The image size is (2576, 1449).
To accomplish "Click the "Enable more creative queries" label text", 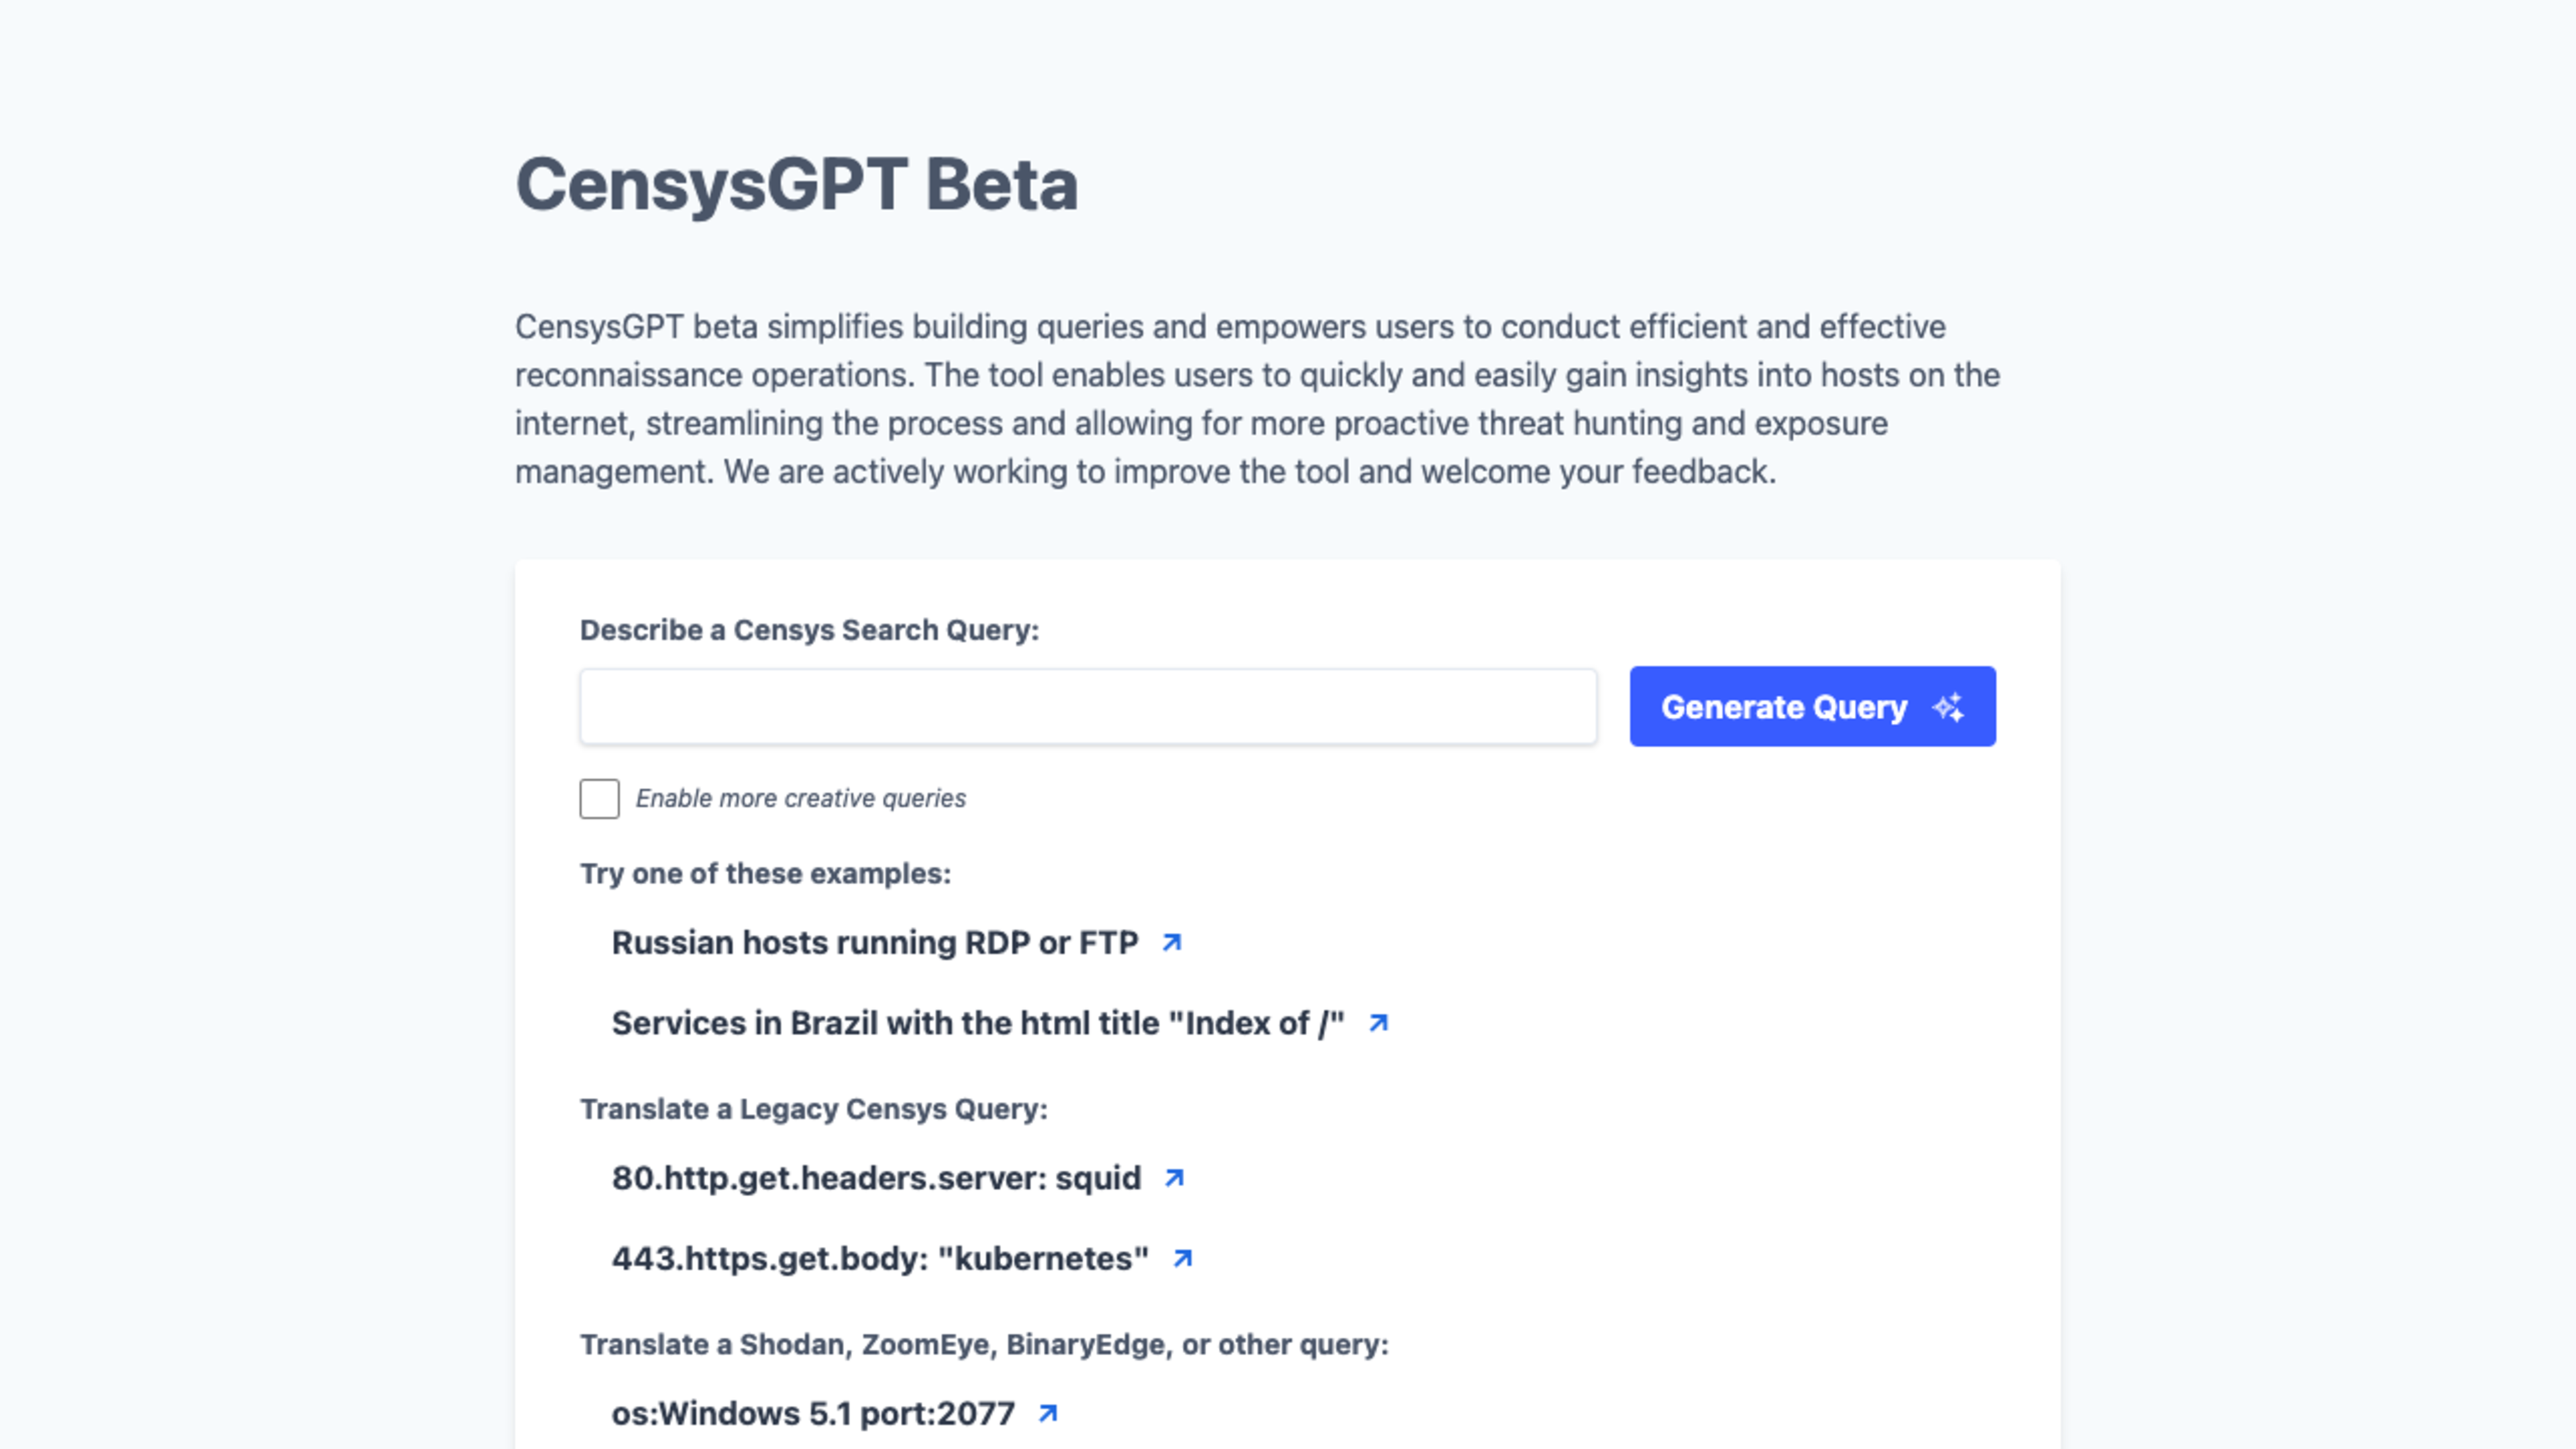I will 800,799.
